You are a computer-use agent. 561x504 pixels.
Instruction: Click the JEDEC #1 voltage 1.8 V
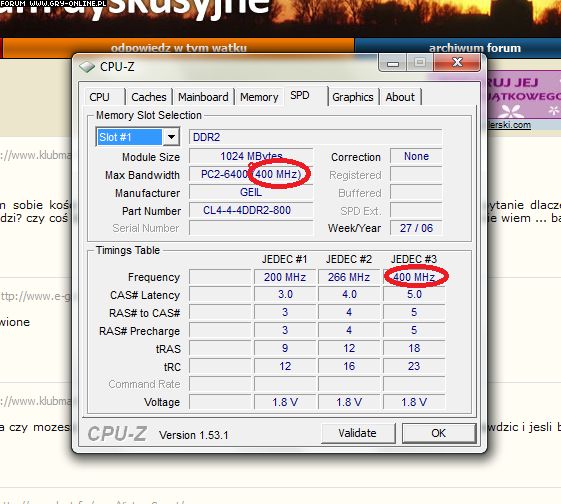(x=285, y=402)
